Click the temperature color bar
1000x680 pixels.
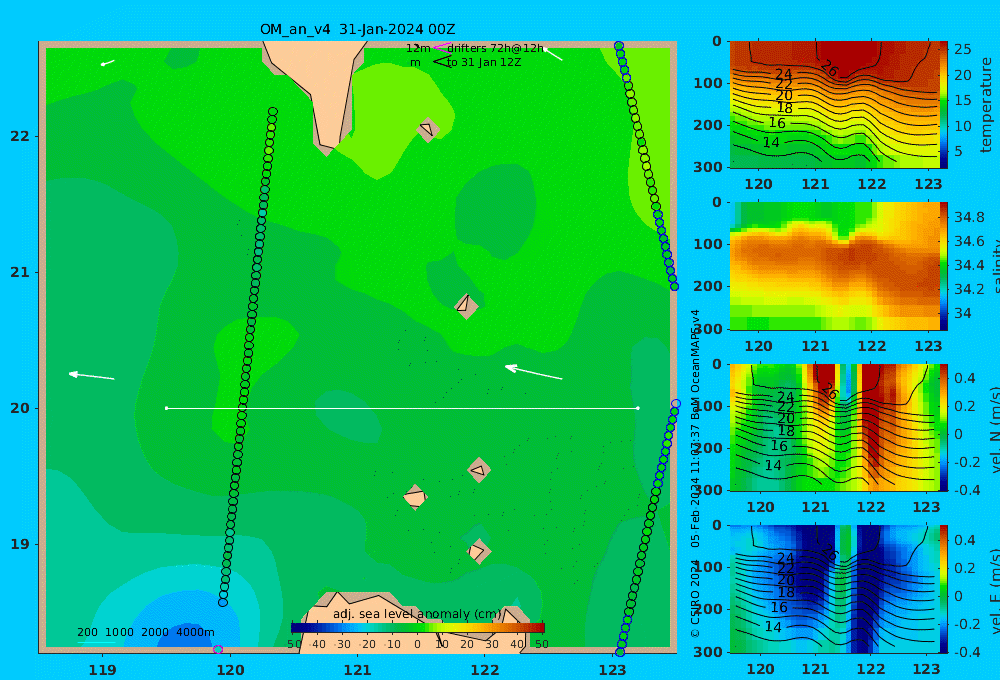tap(944, 105)
